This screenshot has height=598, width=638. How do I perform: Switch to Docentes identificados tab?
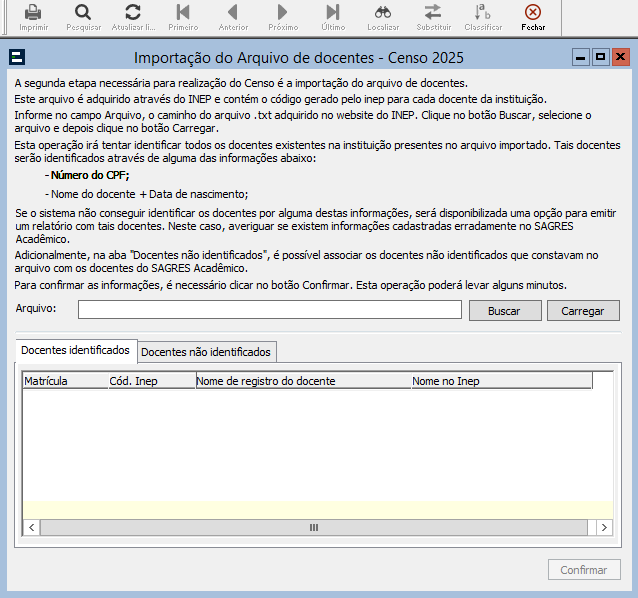pyautogui.click(x=76, y=350)
